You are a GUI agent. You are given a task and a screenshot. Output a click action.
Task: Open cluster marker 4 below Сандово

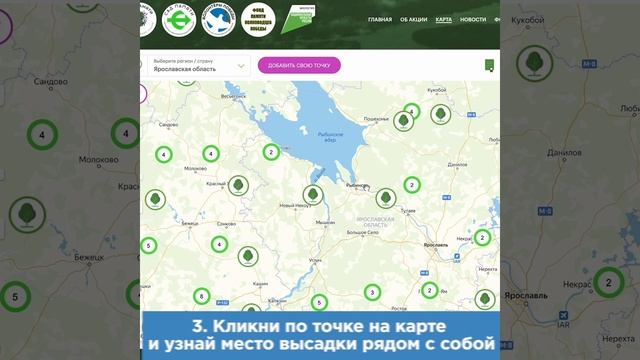pyautogui.click(x=164, y=154)
